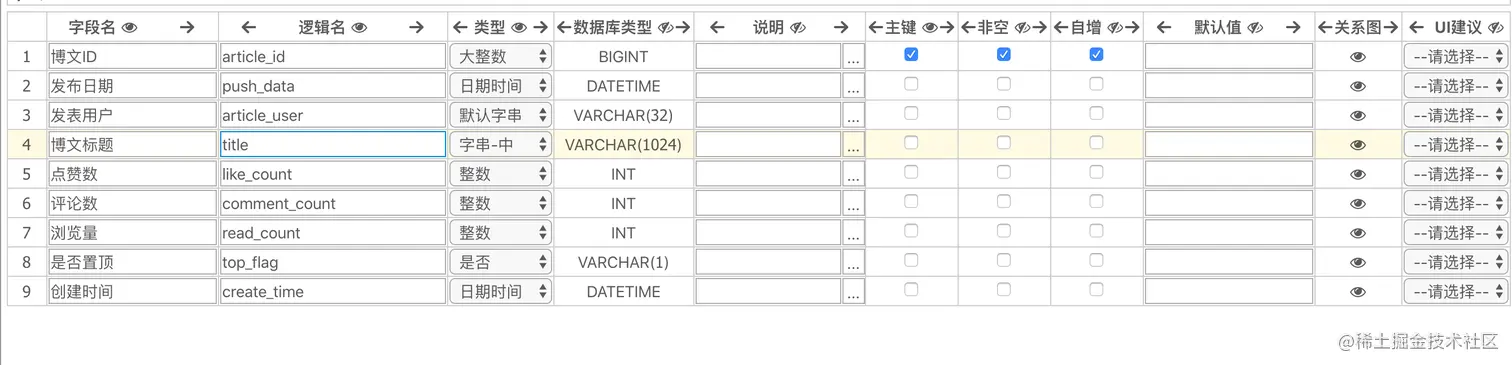The image size is (1512, 365).
Task: Click the left arrow in the UI建议 header
Action: [1417, 28]
